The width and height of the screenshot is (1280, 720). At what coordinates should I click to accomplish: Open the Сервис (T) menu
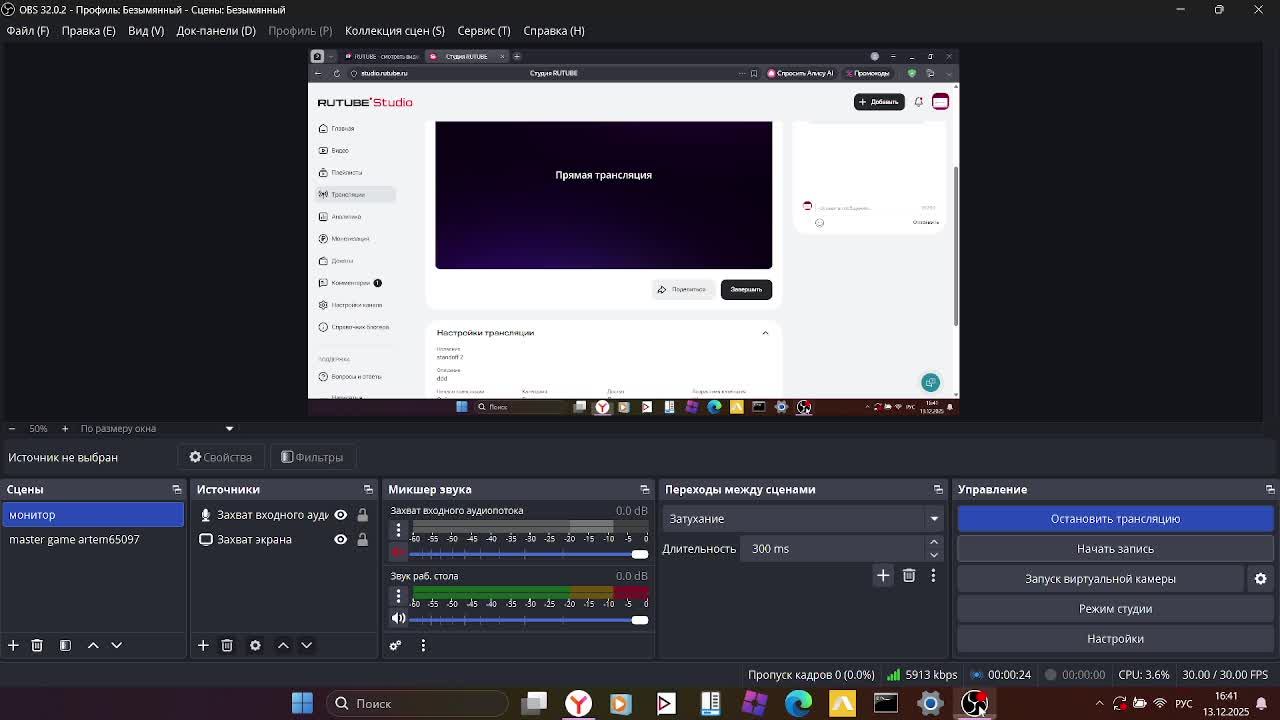tap(484, 30)
